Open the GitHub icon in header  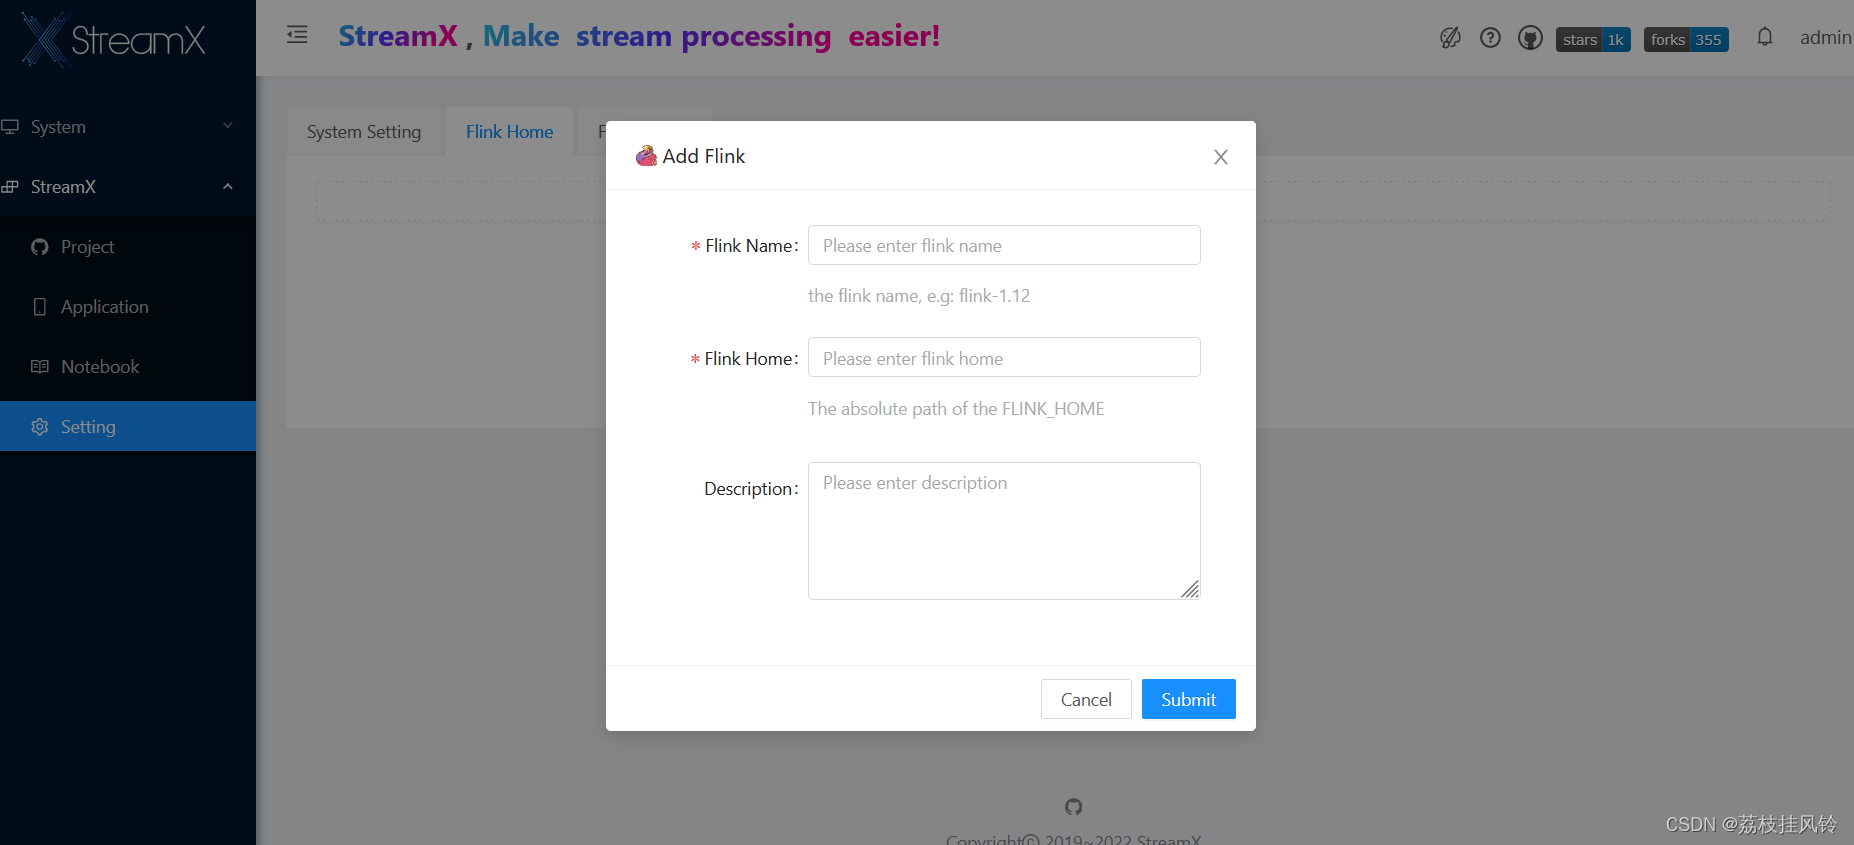click(1530, 38)
